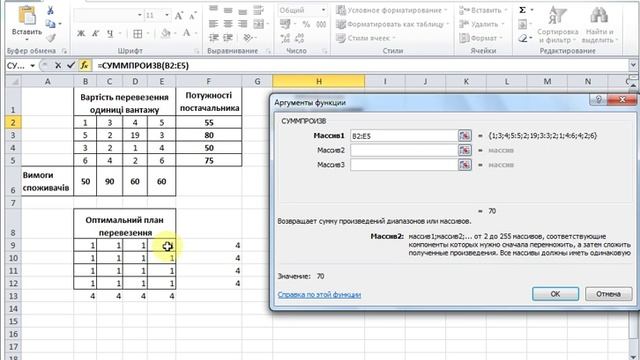The image size is (640, 360).
Task: Open the Name Box dropdown arrow
Action: [32, 66]
